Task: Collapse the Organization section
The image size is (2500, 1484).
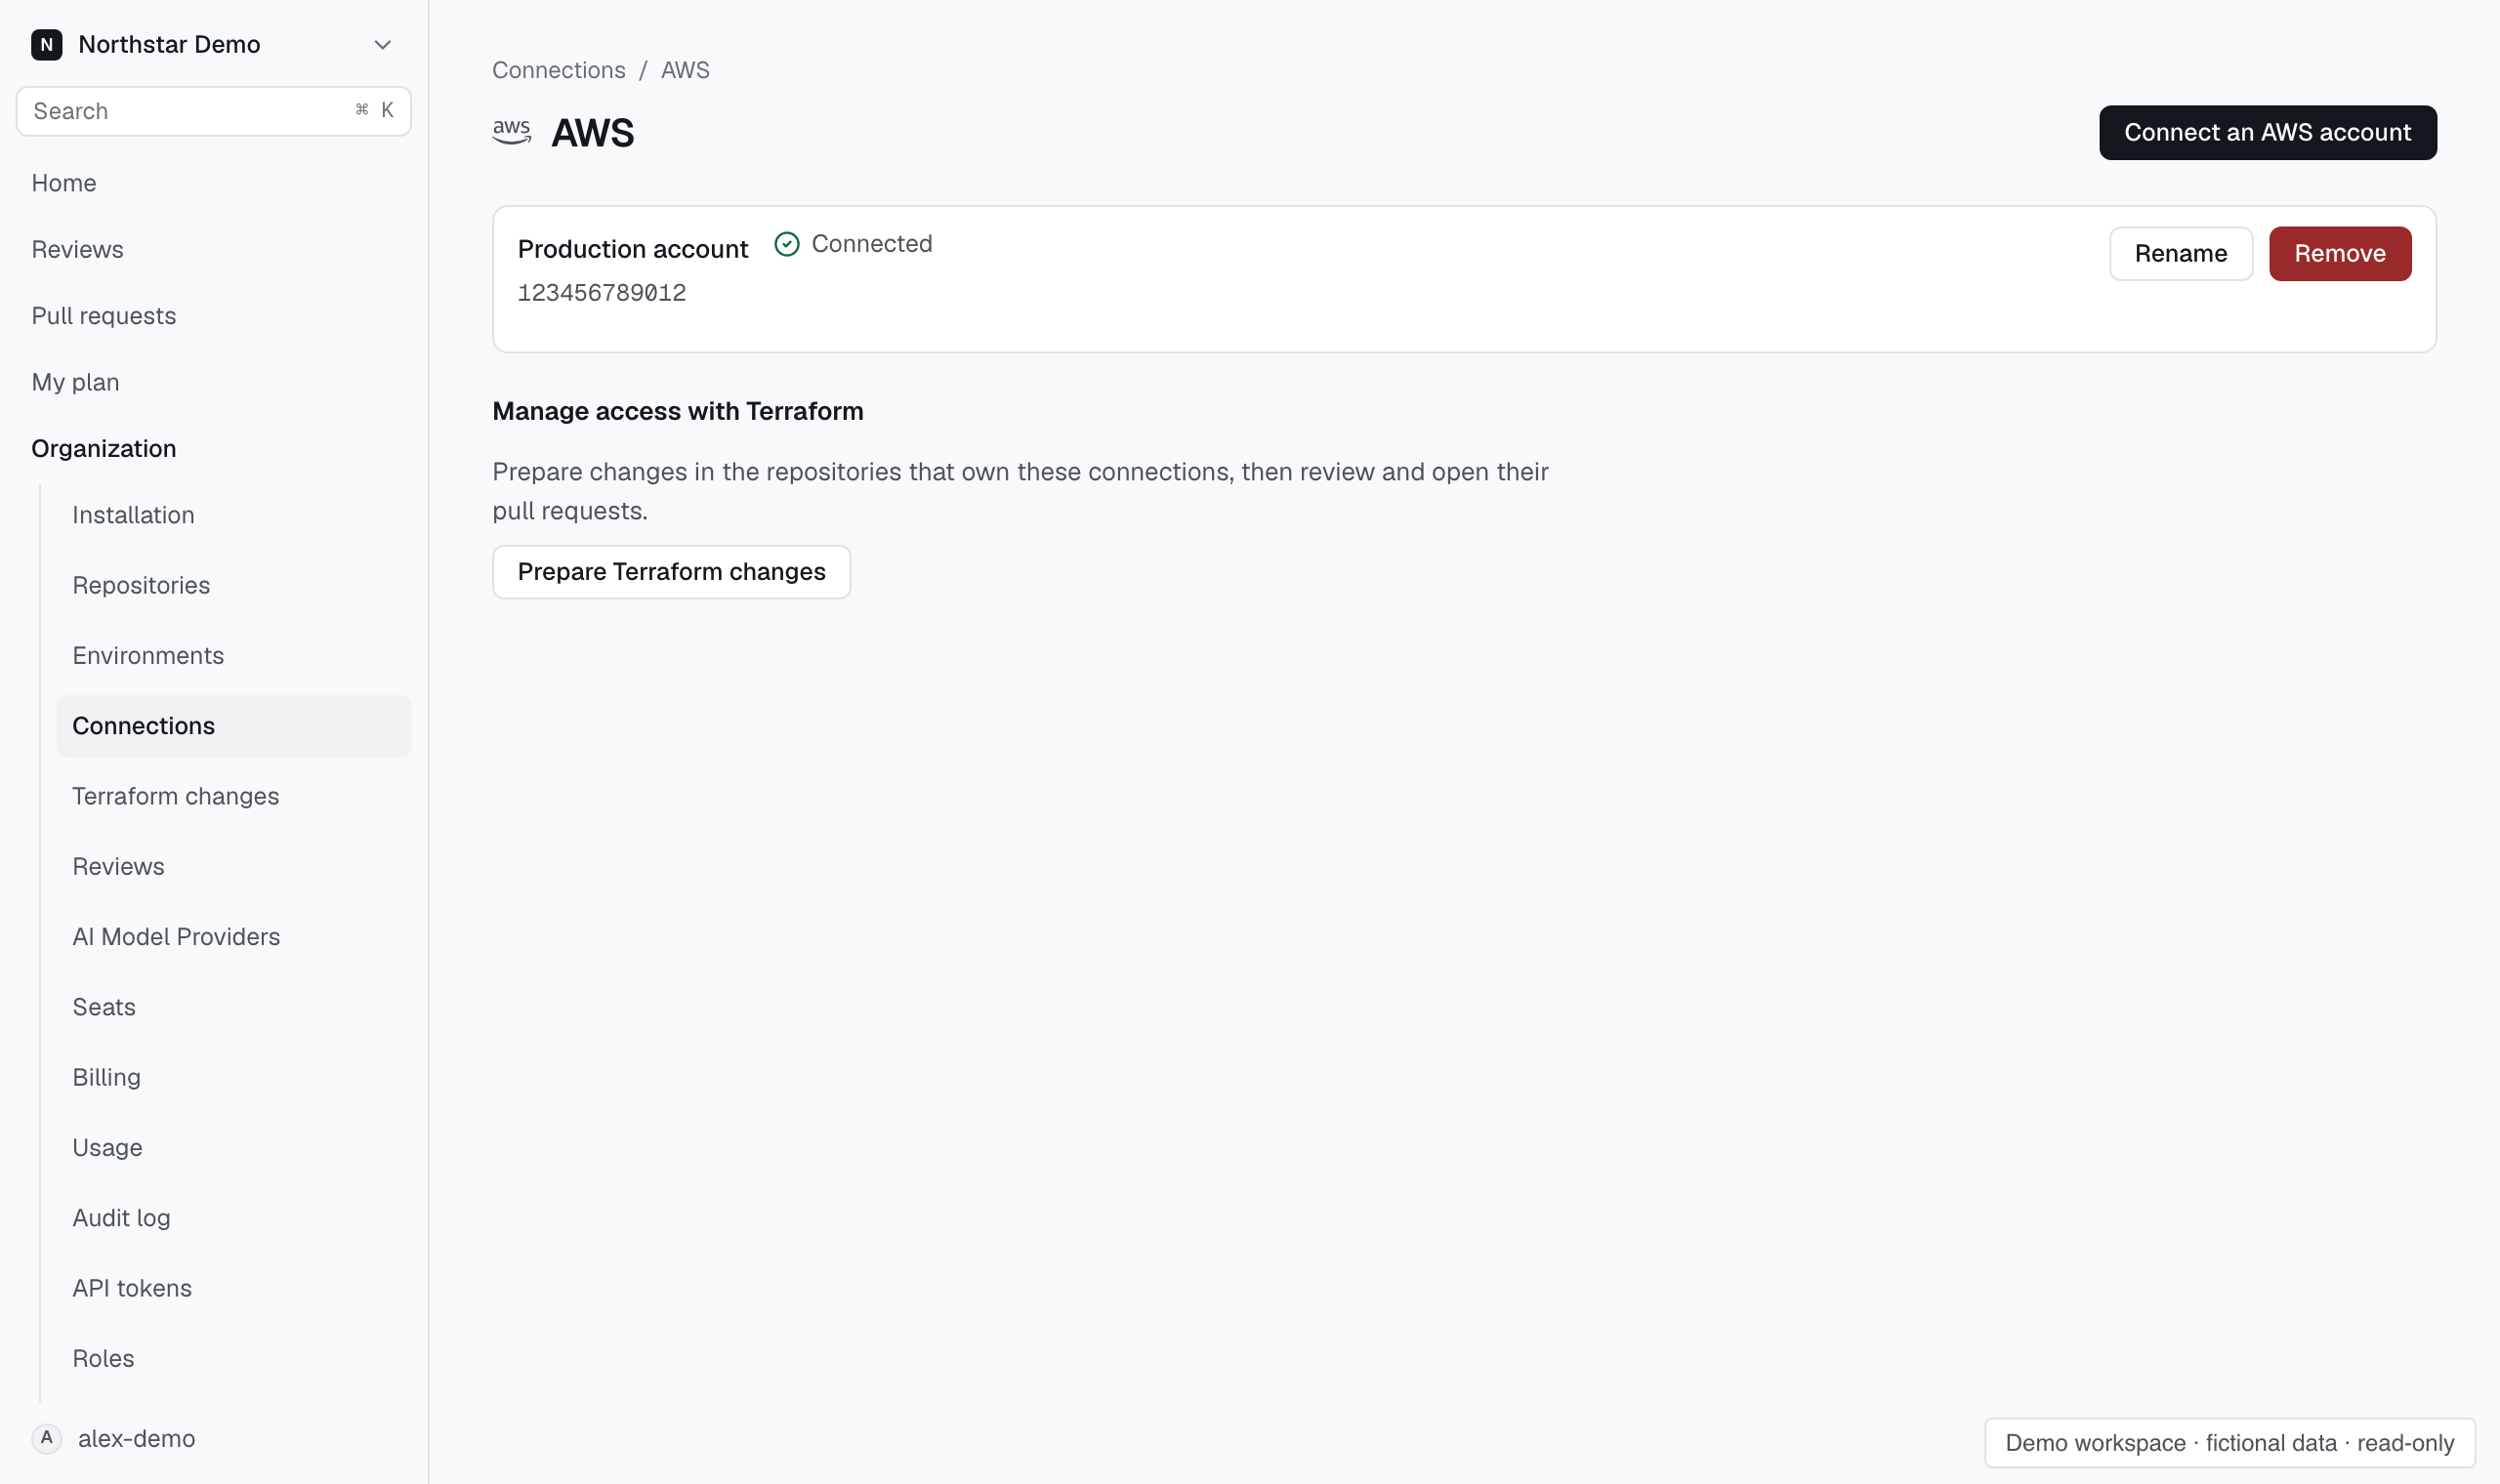Action: tap(103, 448)
